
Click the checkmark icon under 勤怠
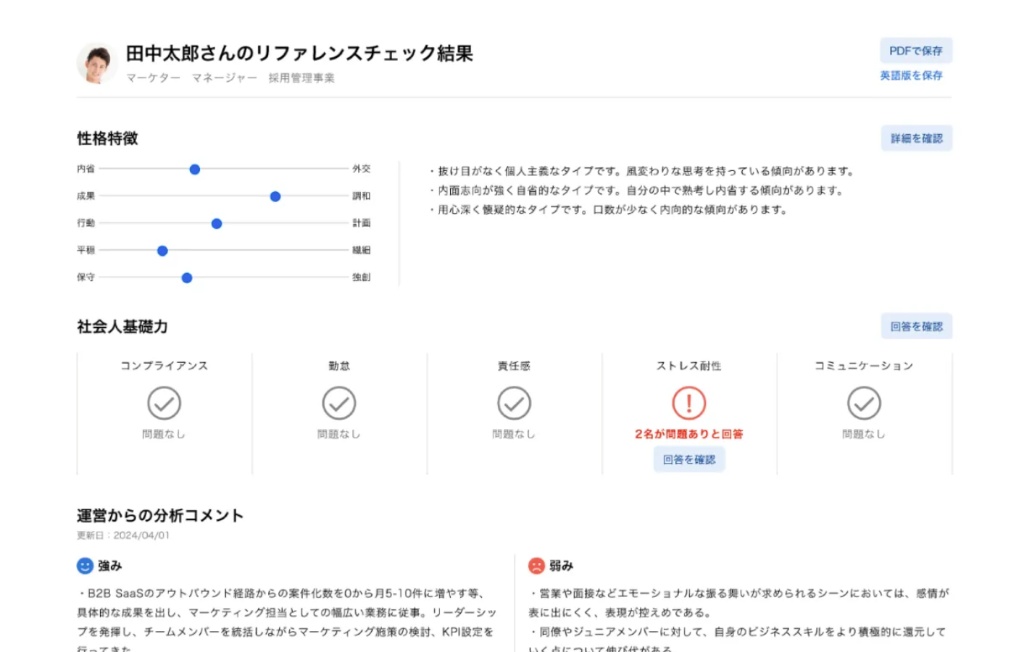tap(339, 403)
